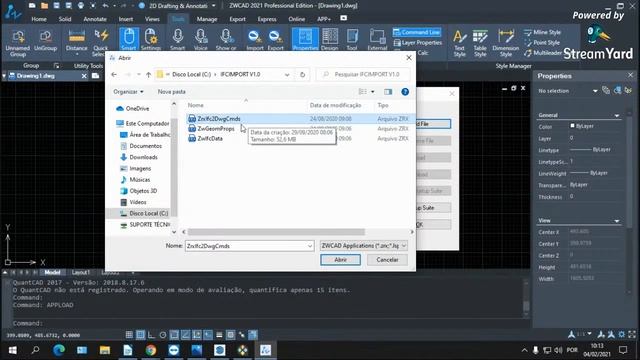Click the Nova pasta button

(x=171, y=92)
